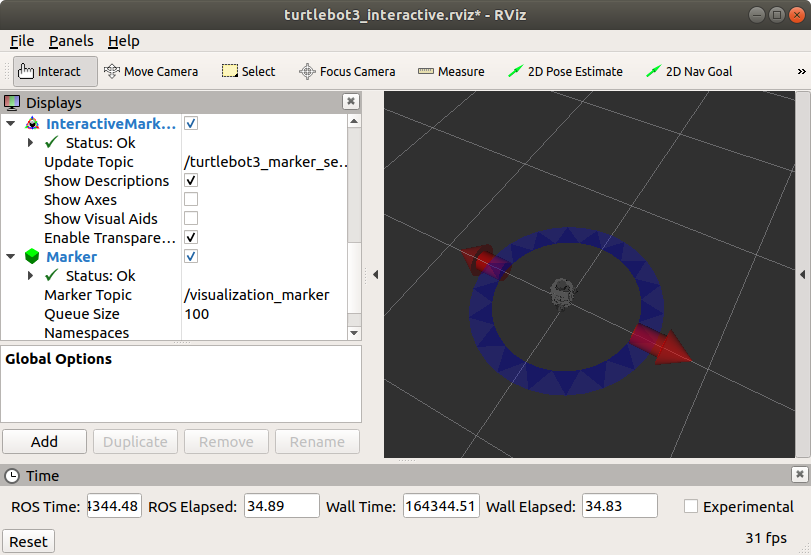Image resolution: width=811 pixels, height=555 pixels.
Task: Click the green Marker cube icon
Action: (x=32, y=257)
